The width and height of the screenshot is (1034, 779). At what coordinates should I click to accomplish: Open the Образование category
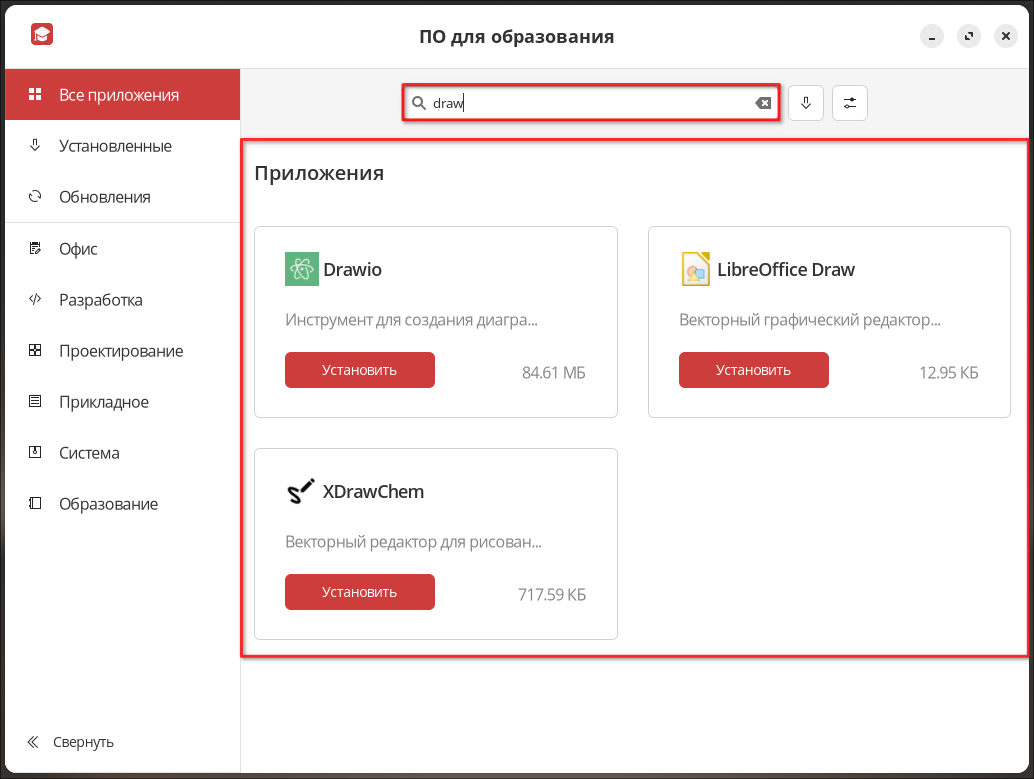(x=108, y=504)
